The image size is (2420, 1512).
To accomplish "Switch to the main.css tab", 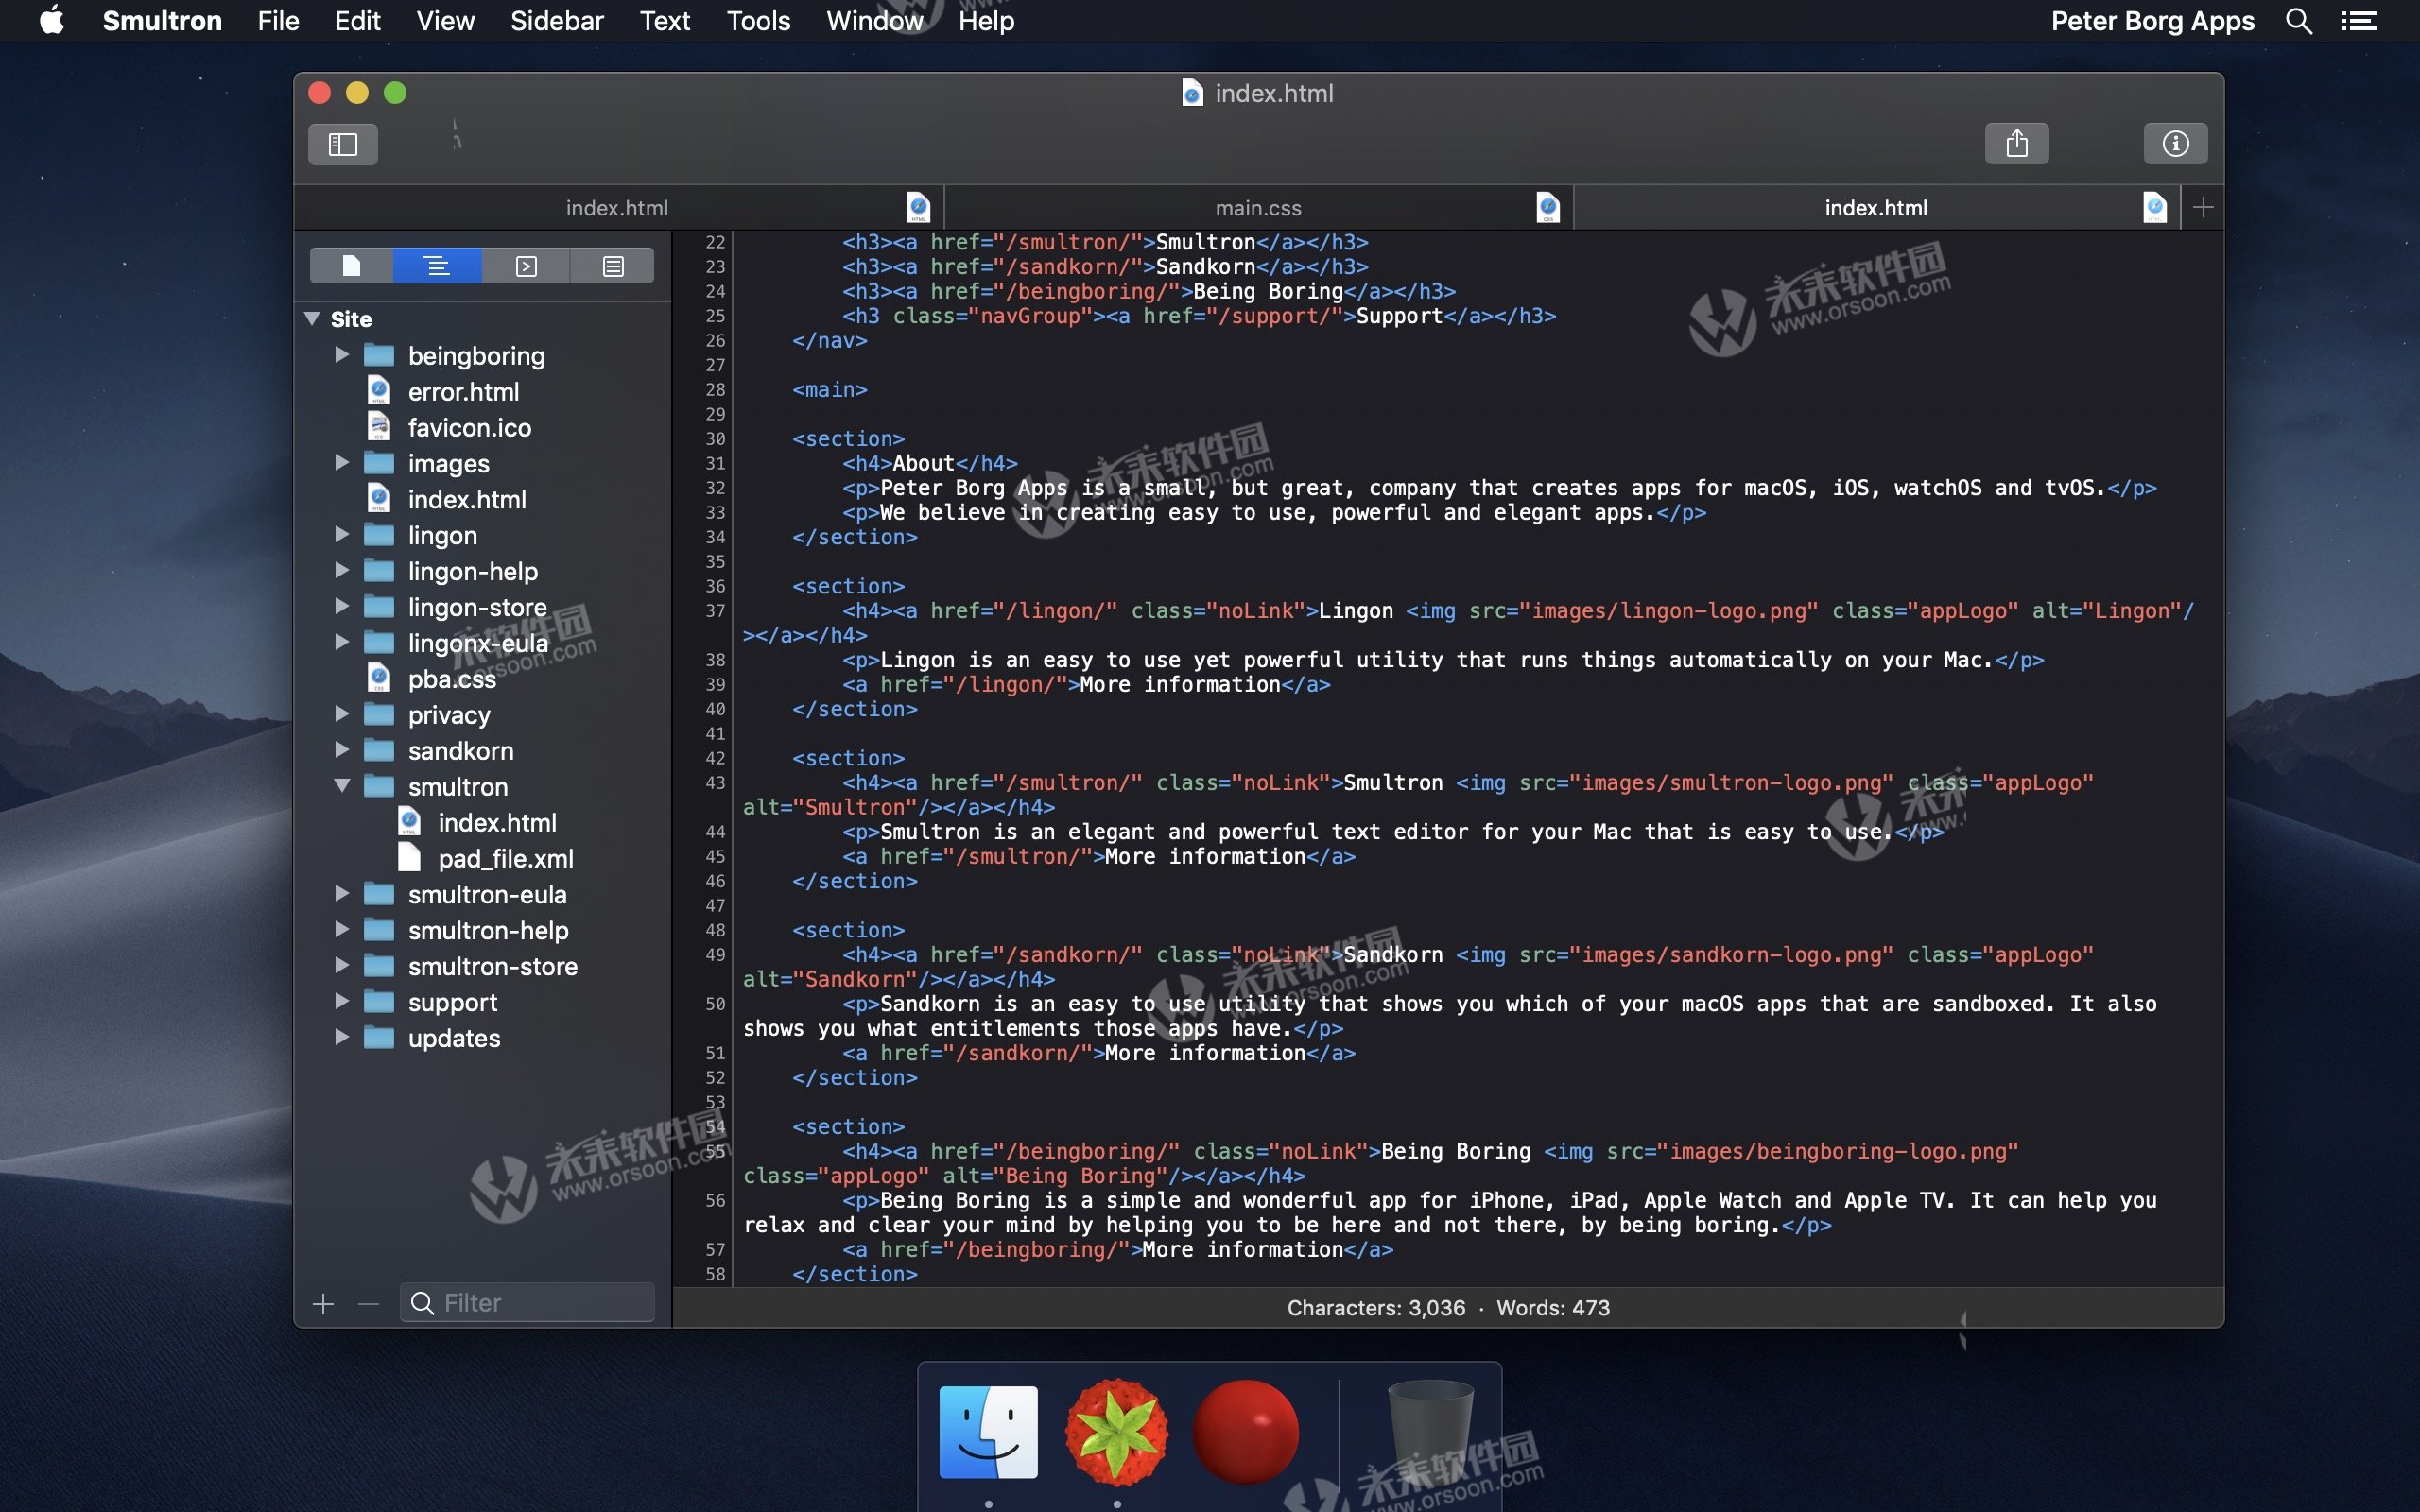I will (1257, 208).
